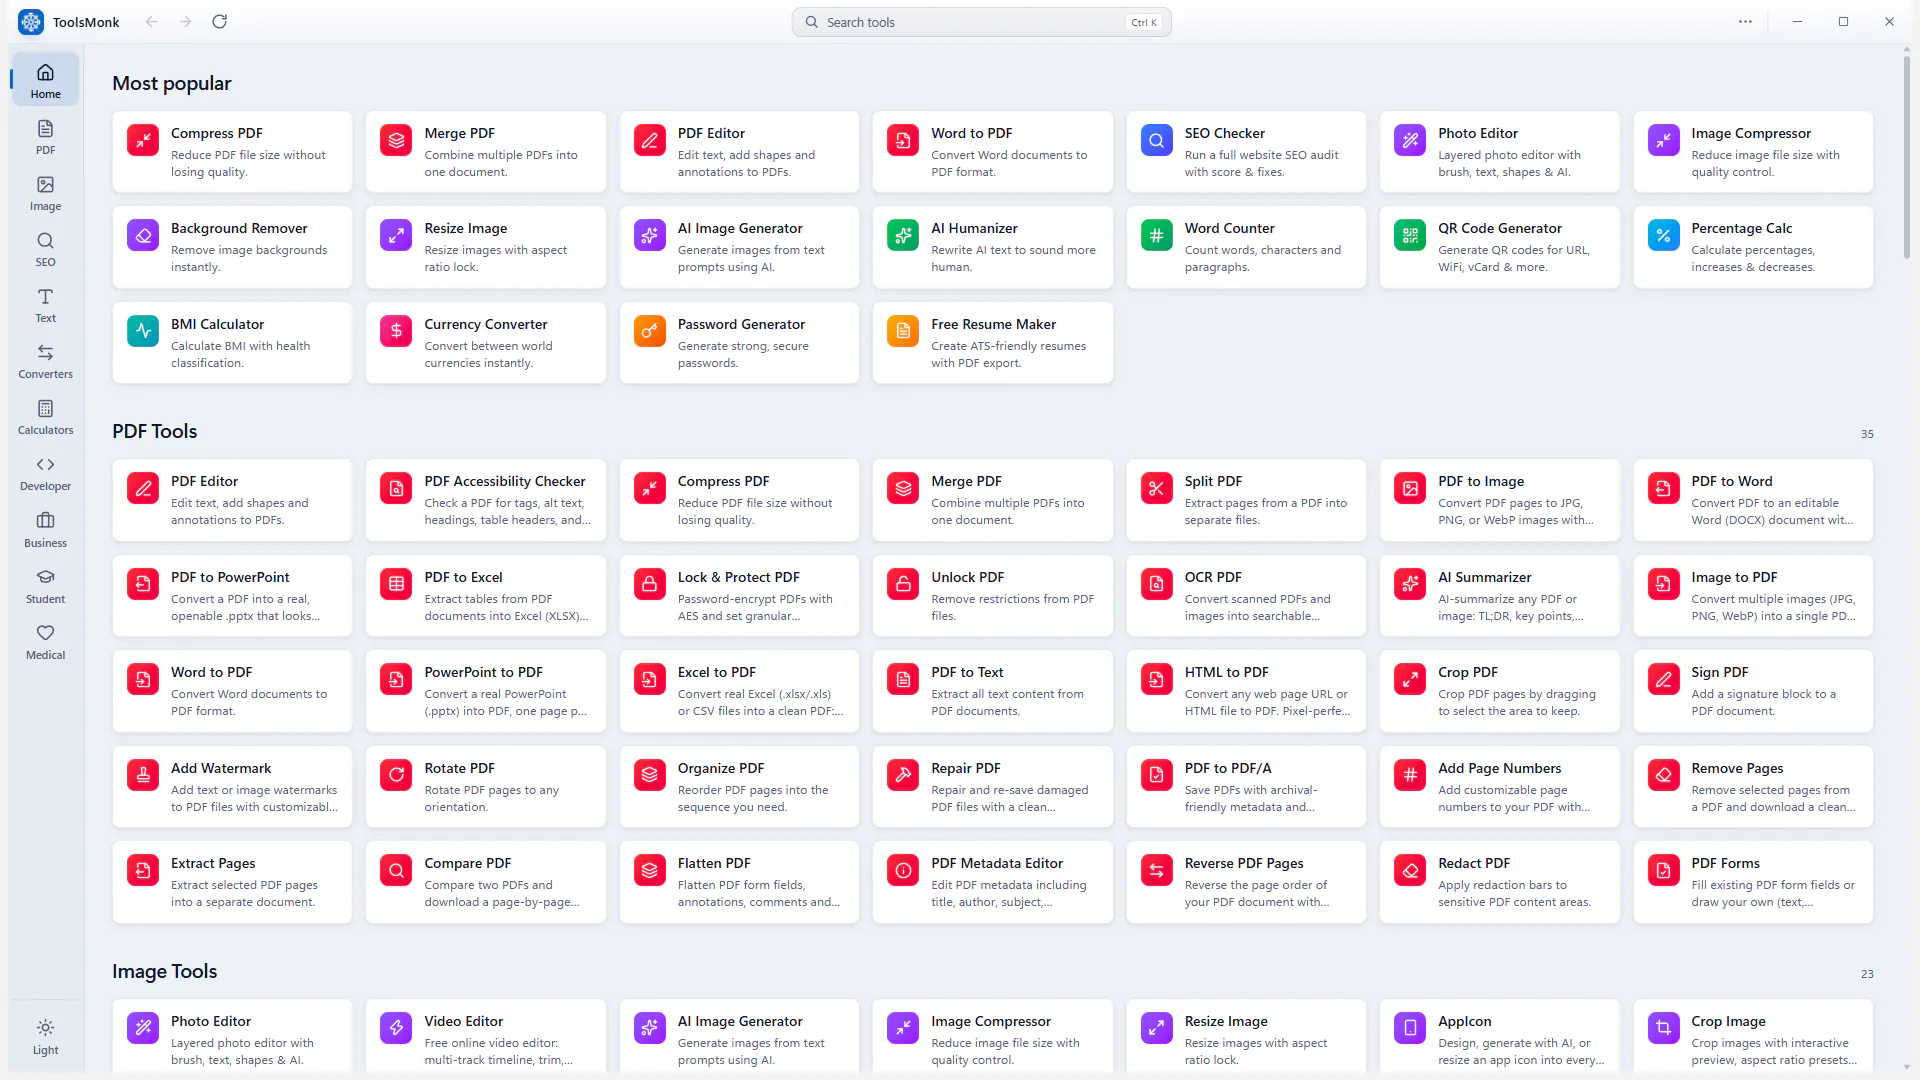Open the Remove Pages tool card
1920x1080 pixels.
pyautogui.click(x=1752, y=787)
